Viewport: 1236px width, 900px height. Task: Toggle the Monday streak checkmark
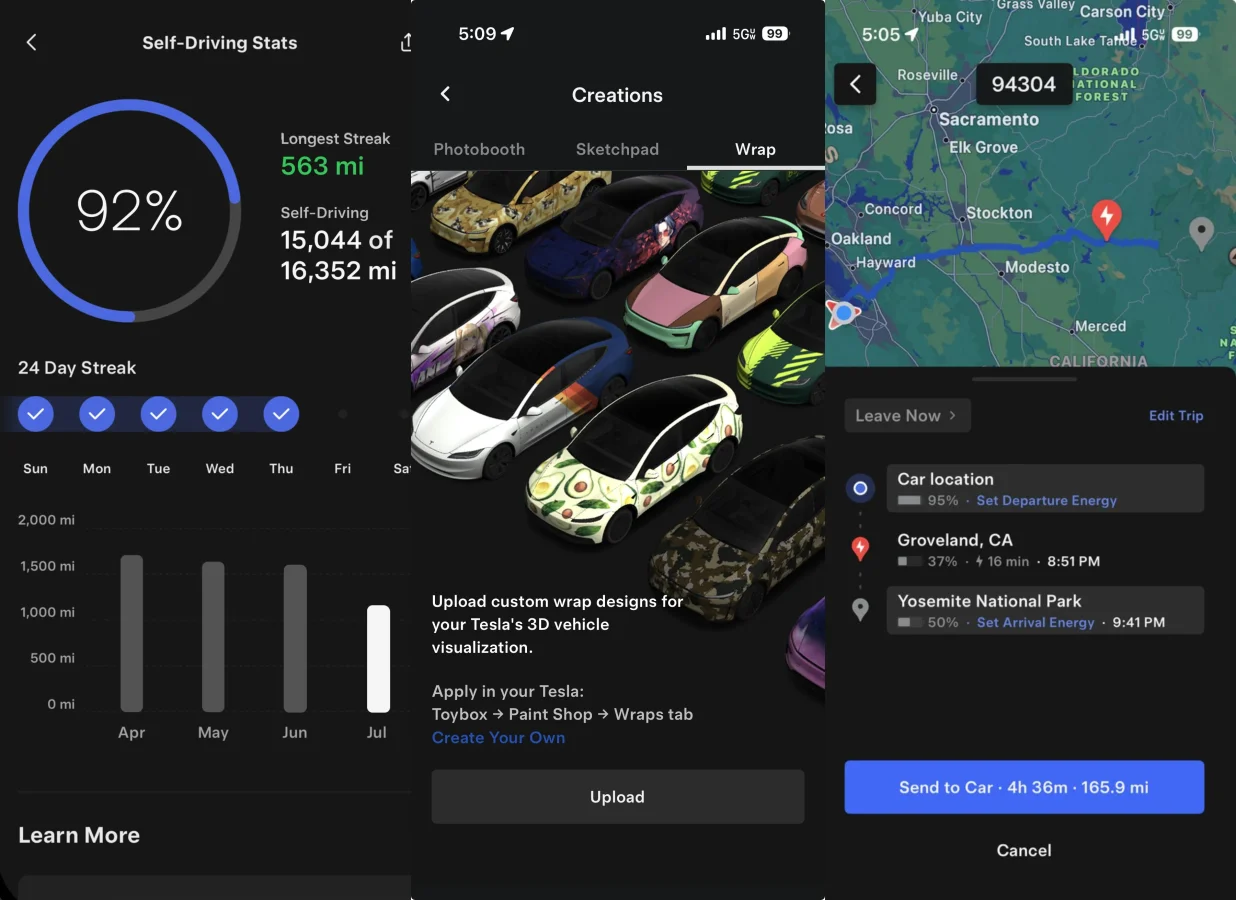coord(97,413)
